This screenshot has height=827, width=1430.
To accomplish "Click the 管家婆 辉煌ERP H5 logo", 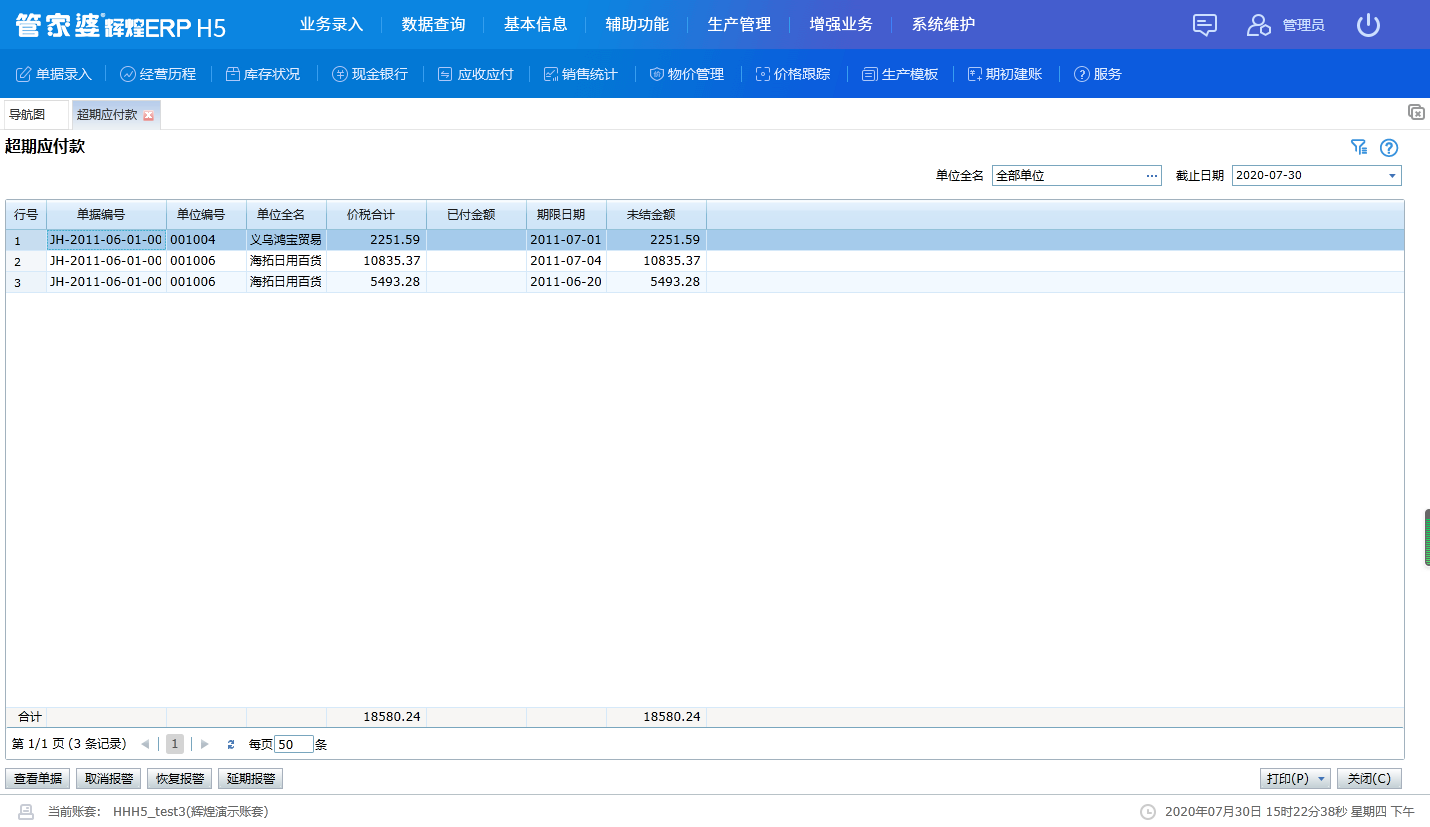I will (120, 26).
